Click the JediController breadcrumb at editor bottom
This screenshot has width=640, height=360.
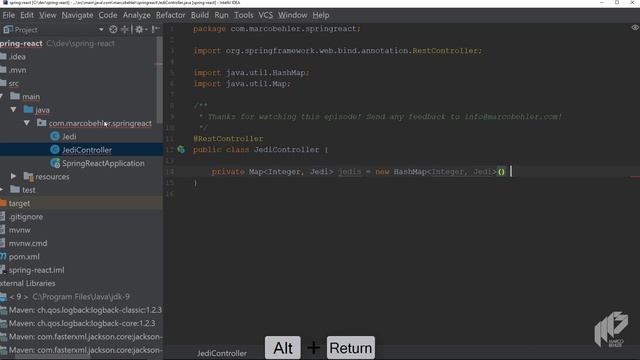pos(222,353)
